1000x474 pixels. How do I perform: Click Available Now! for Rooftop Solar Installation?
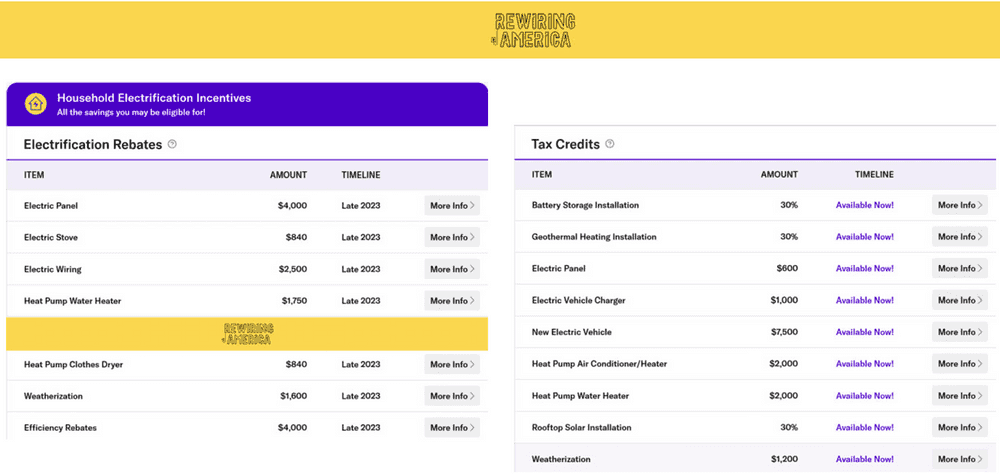click(x=865, y=427)
